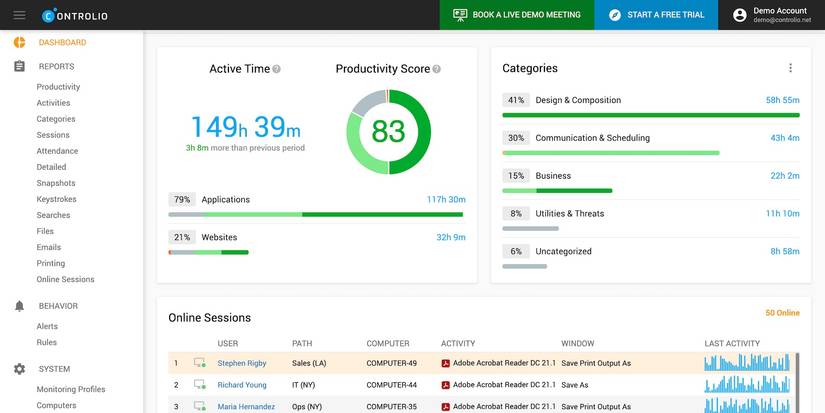Click the Controlio logo

point(75,16)
